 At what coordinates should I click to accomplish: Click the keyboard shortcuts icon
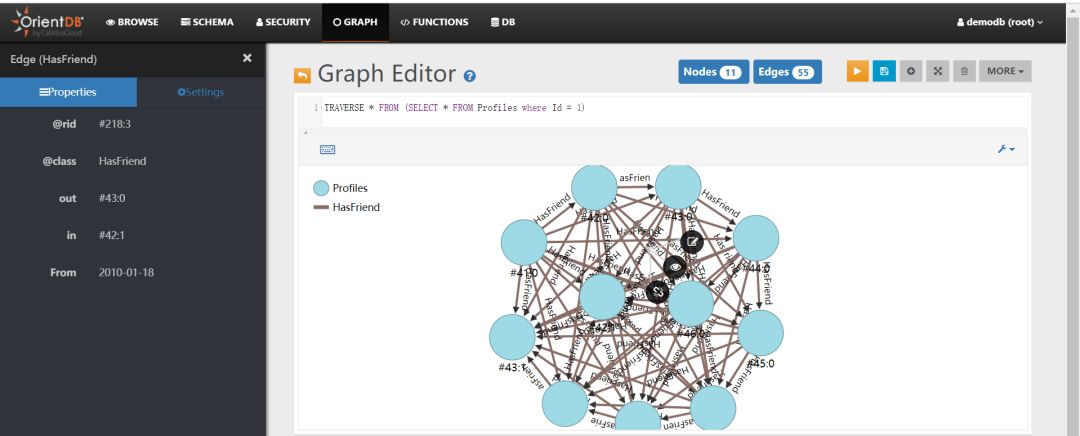(327, 149)
